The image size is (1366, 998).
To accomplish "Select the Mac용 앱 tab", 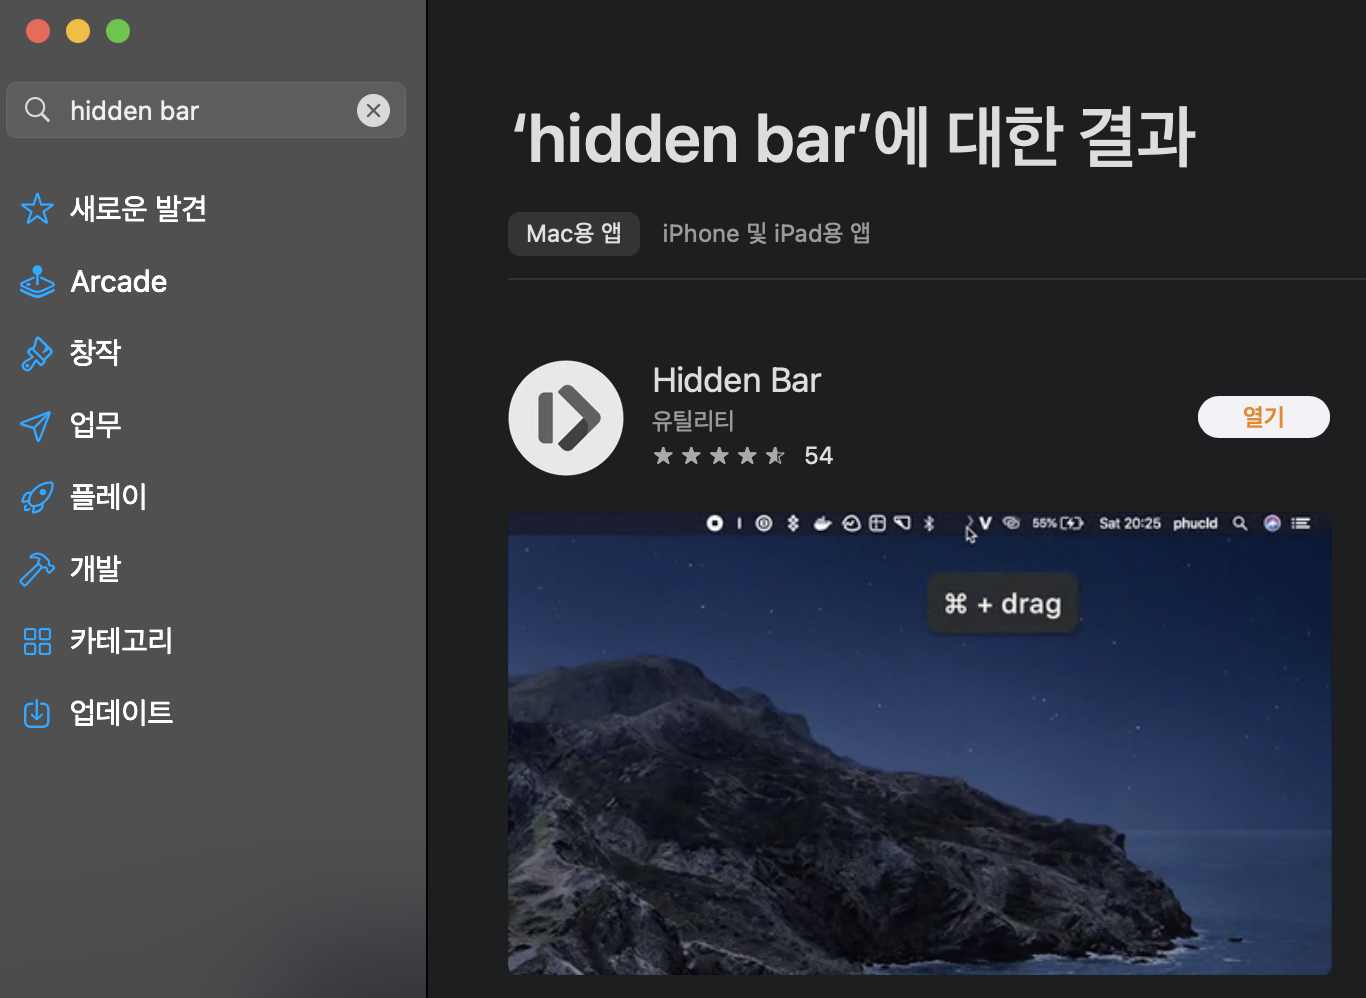I will point(574,233).
